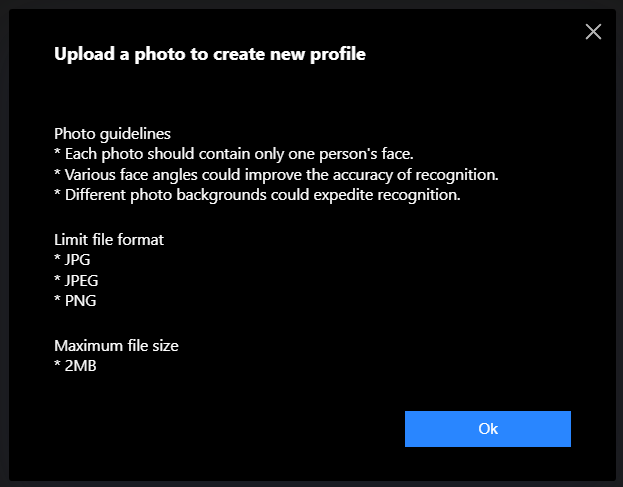Image resolution: width=623 pixels, height=487 pixels.
Task: Close the upload photo dialog
Action: (593, 32)
